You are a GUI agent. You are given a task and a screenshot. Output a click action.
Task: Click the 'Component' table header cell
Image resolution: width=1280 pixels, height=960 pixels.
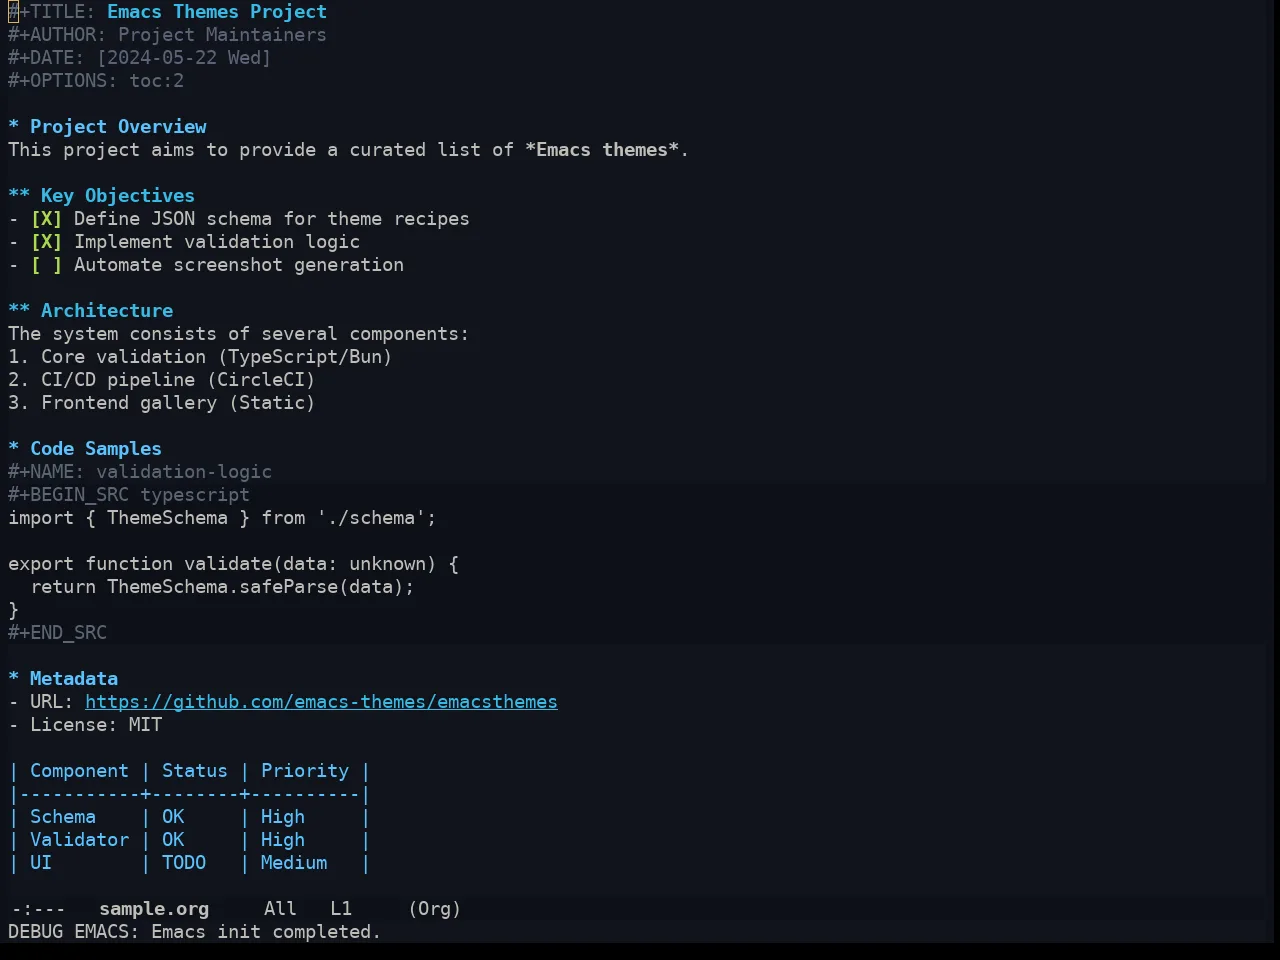coord(79,771)
